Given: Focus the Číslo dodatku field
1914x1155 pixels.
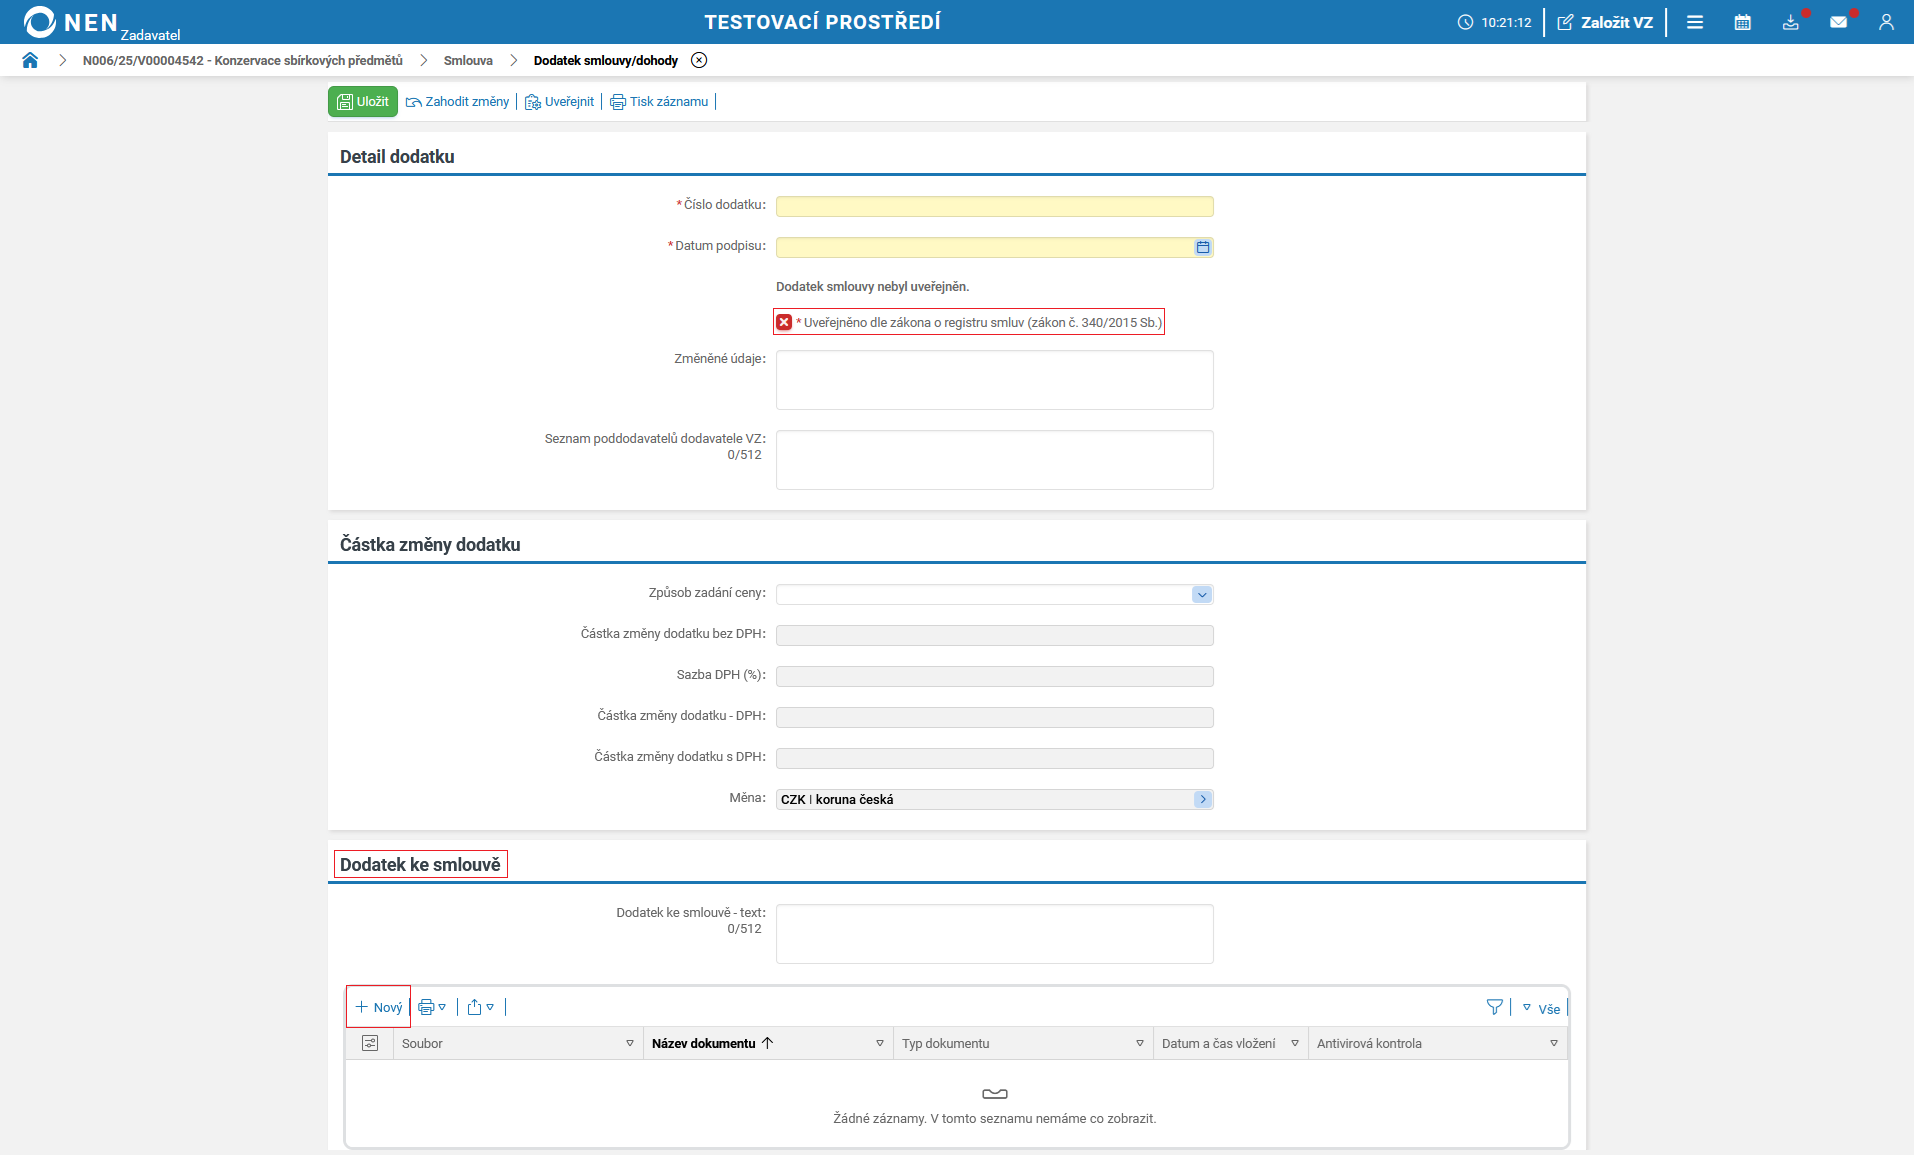Looking at the screenshot, I should pos(995,206).
